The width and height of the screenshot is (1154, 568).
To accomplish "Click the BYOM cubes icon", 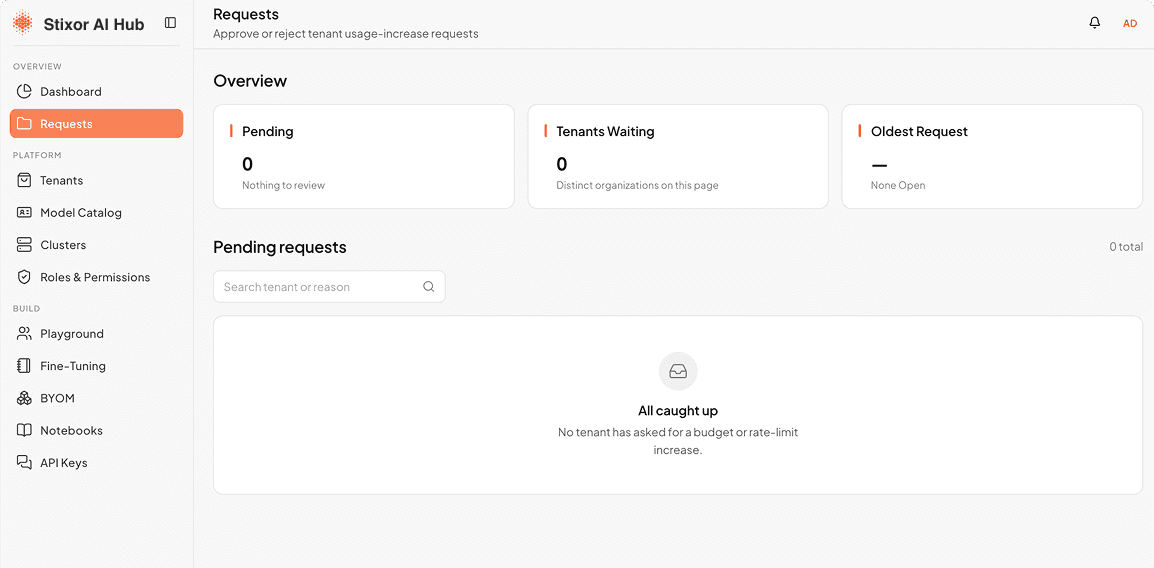I will 24,398.
